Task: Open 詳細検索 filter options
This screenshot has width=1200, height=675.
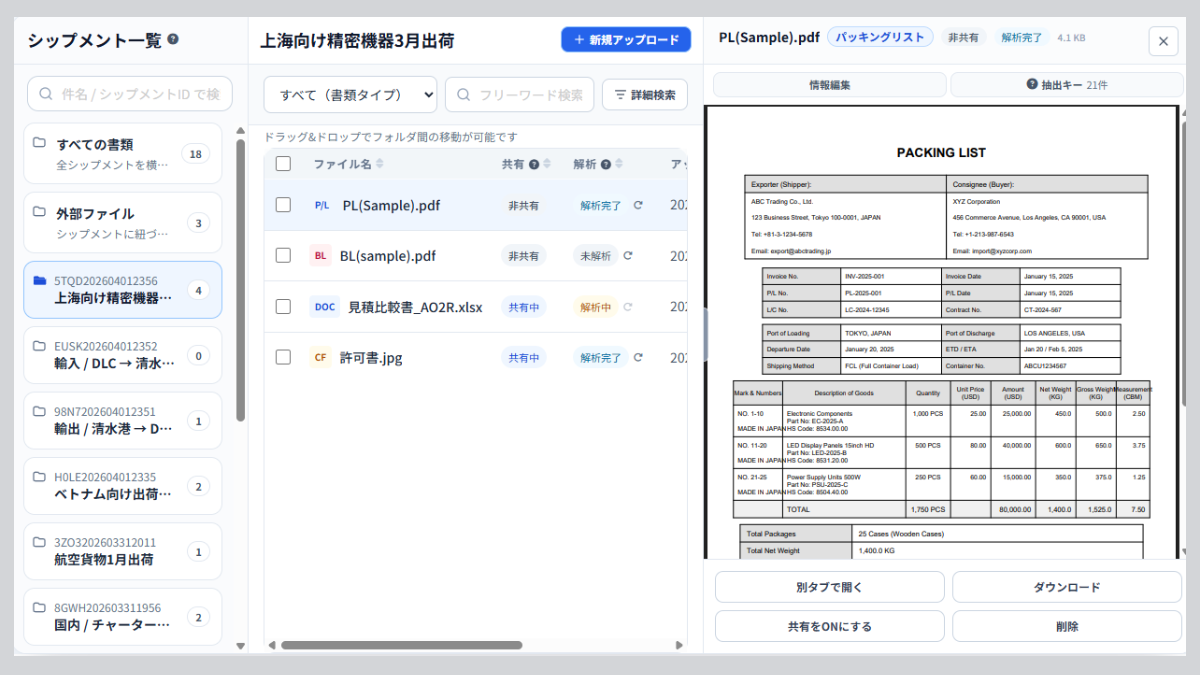Action: point(645,95)
